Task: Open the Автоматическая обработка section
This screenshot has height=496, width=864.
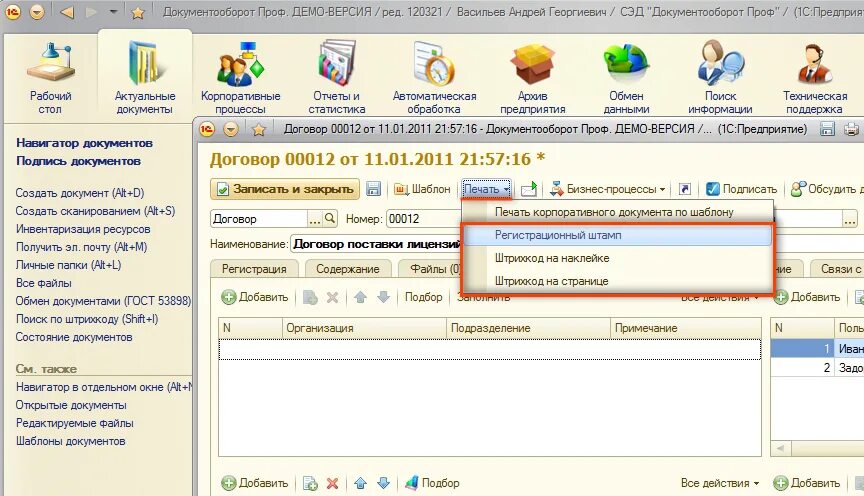Action: tap(434, 77)
